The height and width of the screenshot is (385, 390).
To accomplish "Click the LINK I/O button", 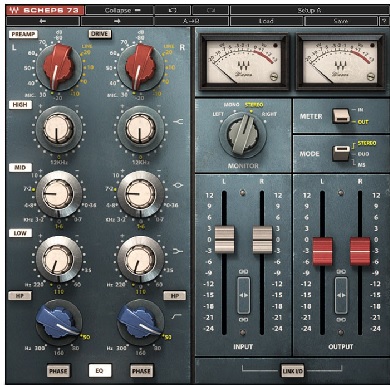I will pyautogui.click(x=292, y=371).
